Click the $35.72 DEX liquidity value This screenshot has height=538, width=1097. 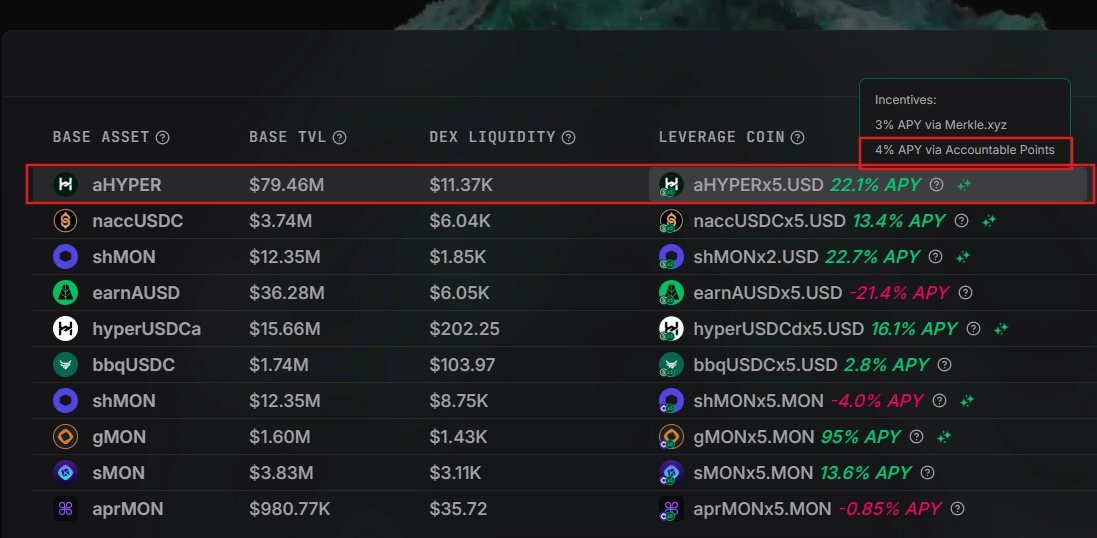pyautogui.click(x=458, y=509)
